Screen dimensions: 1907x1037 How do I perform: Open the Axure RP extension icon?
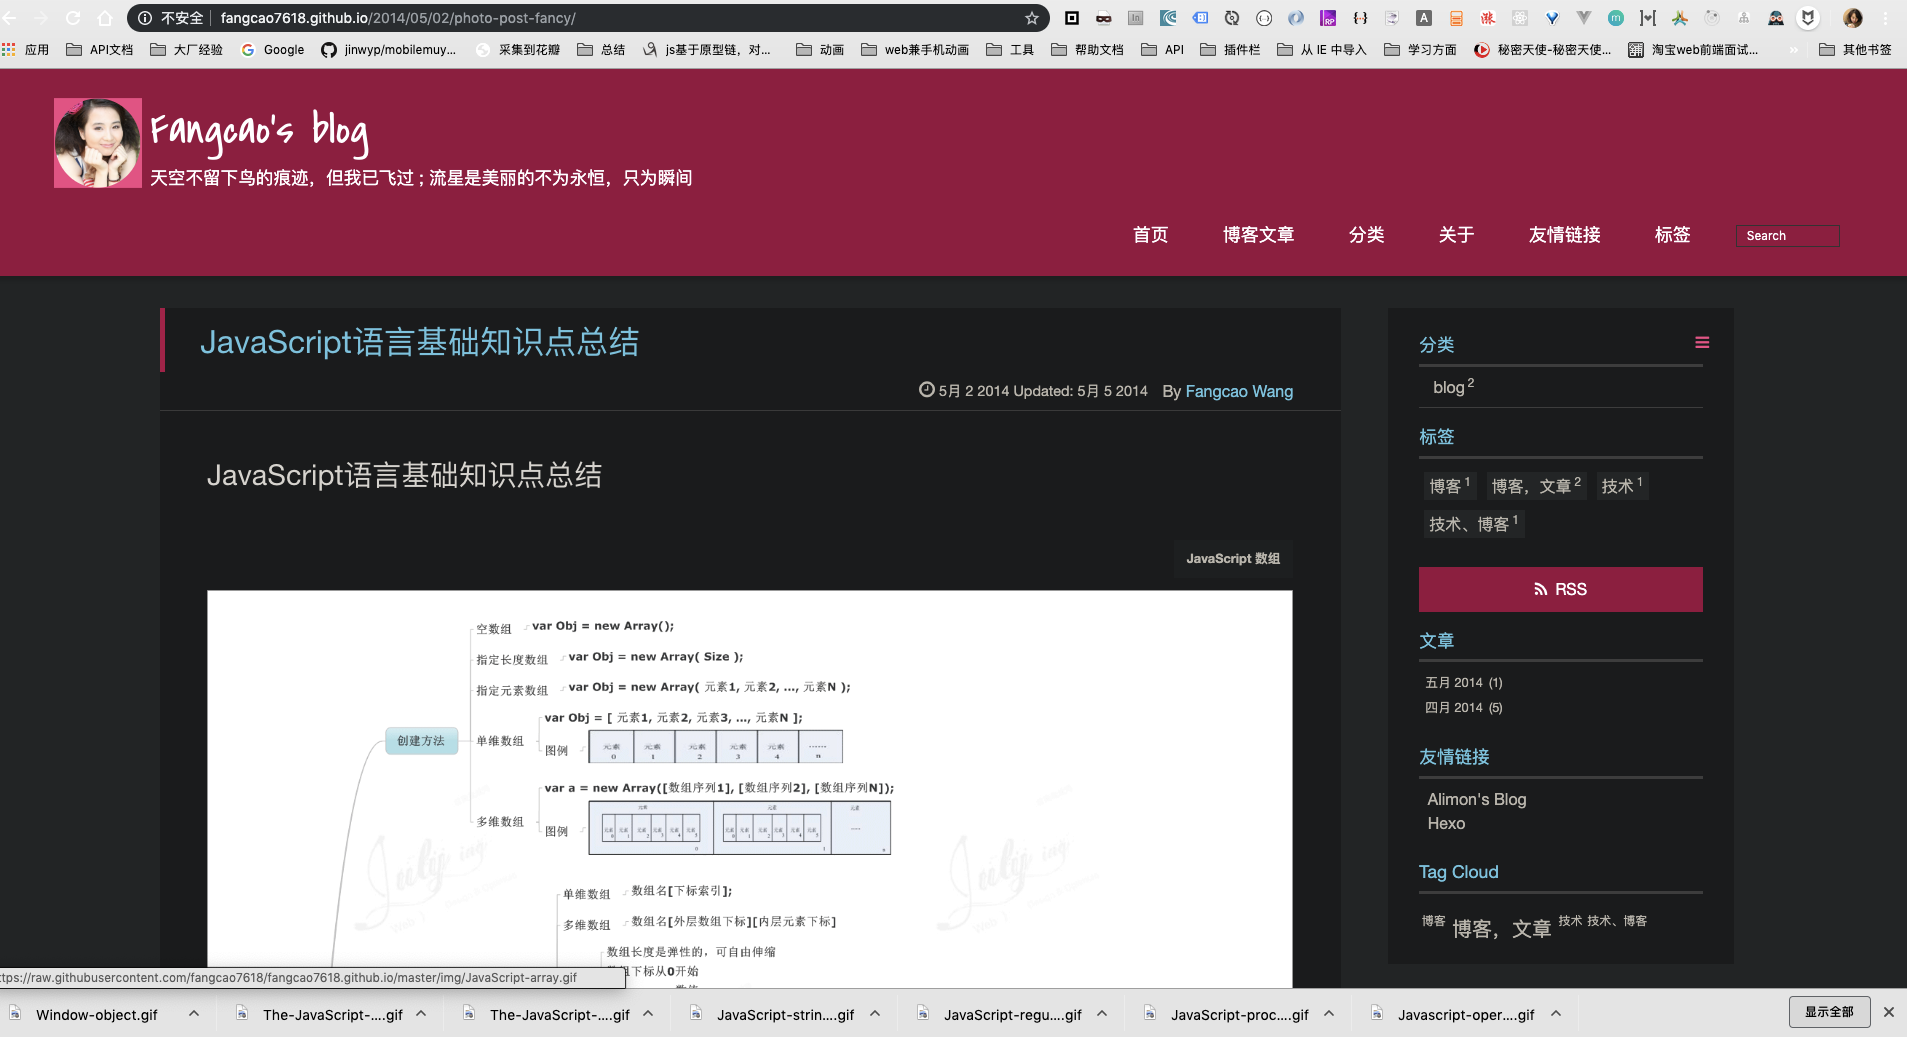(x=1328, y=18)
